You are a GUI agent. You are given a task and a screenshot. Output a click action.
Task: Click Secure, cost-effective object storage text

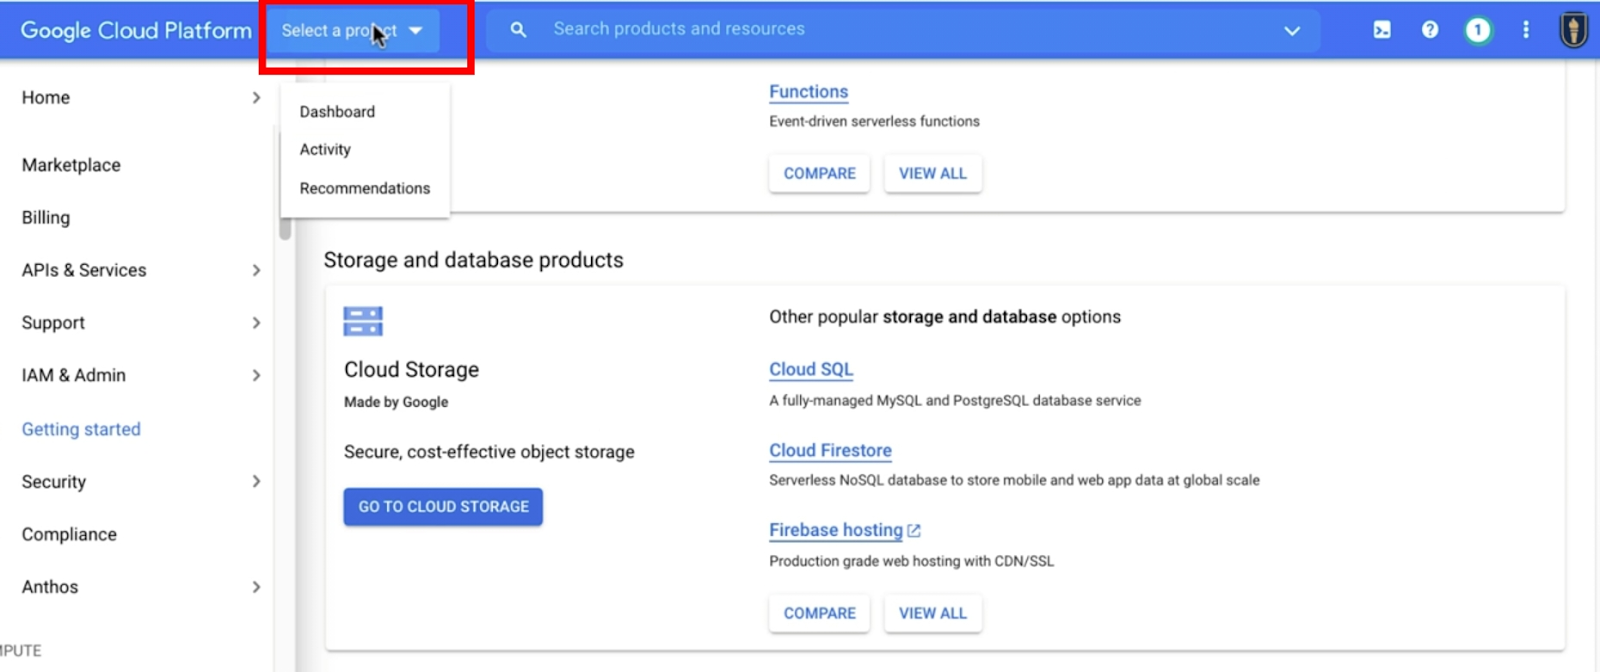coord(489,452)
